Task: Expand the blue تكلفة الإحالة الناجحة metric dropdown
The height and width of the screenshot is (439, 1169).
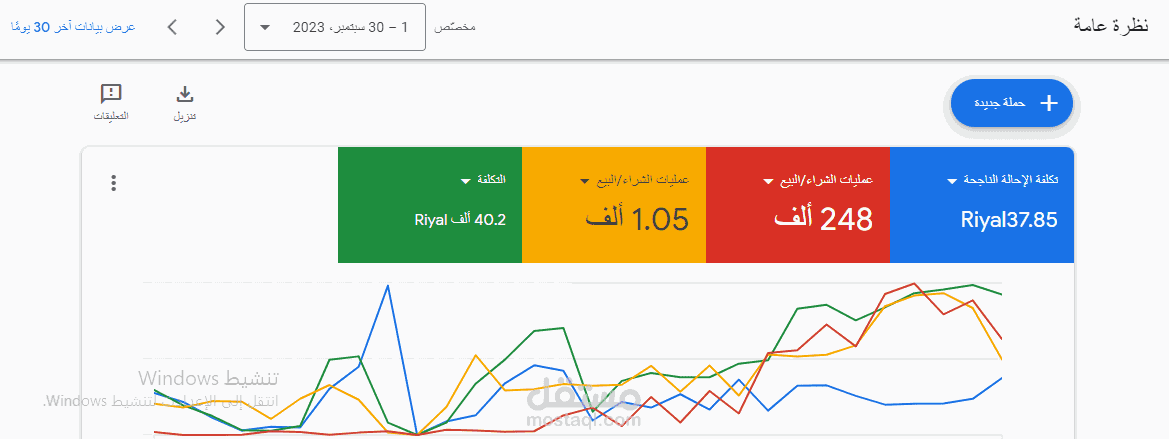Action: click(951, 181)
